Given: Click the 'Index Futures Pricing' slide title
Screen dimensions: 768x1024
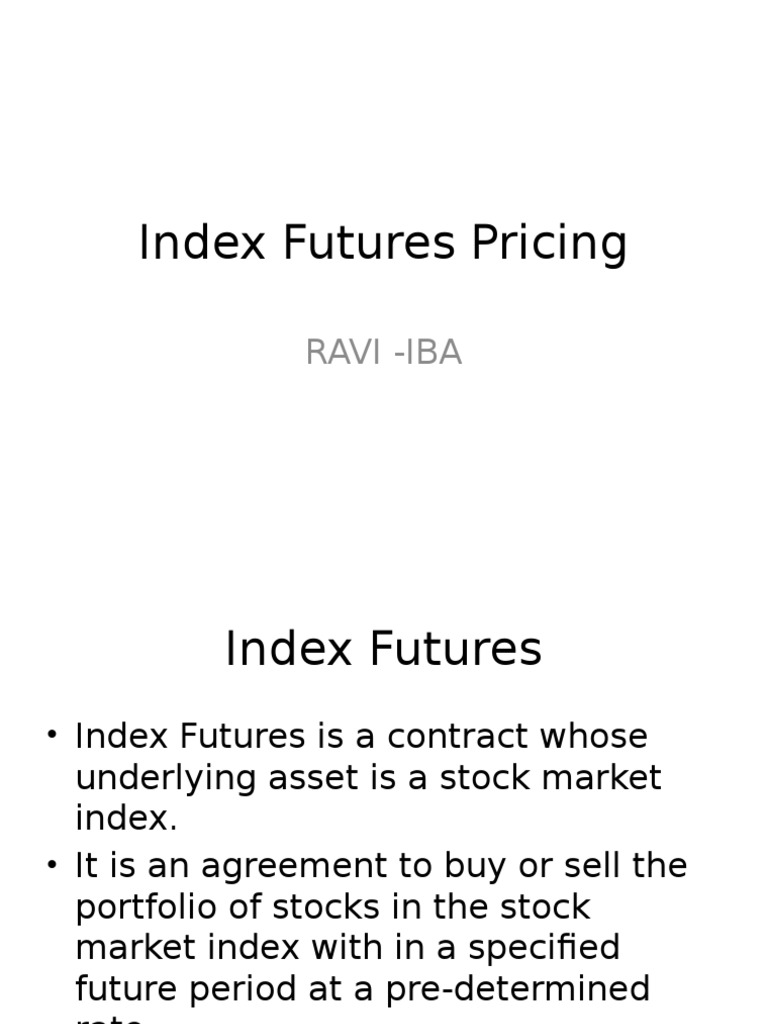Looking at the screenshot, I should click(383, 244).
